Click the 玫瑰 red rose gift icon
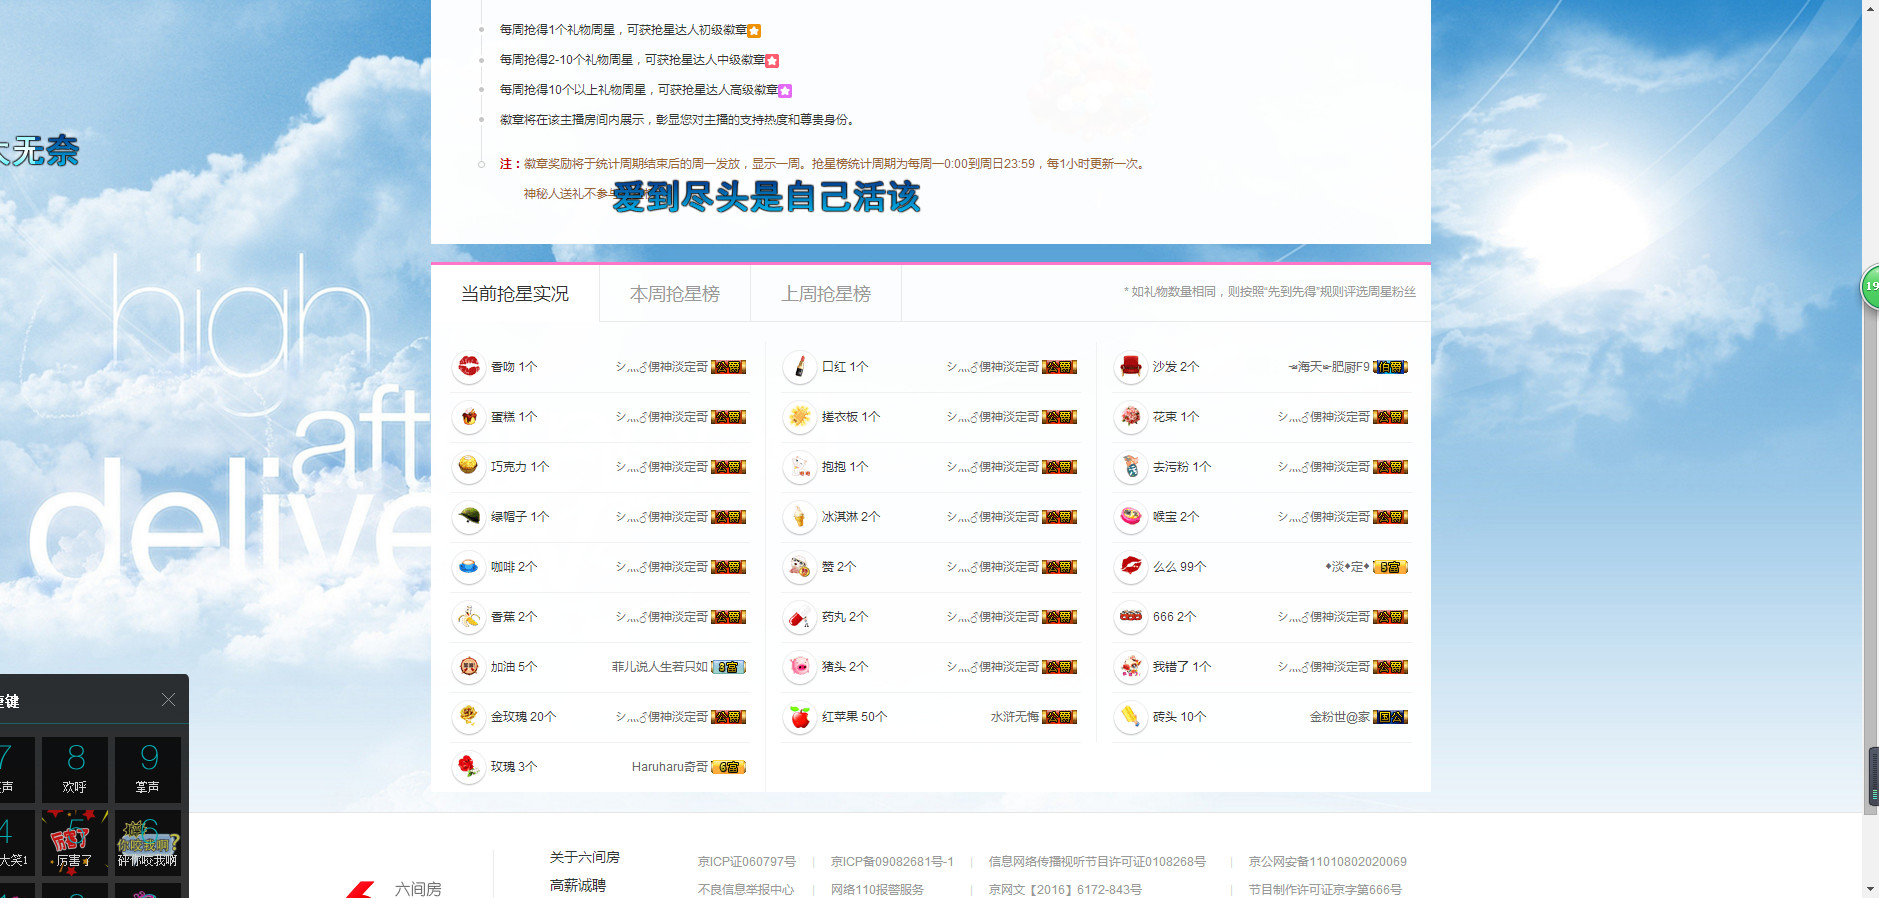This screenshot has height=898, width=1879. click(x=468, y=767)
